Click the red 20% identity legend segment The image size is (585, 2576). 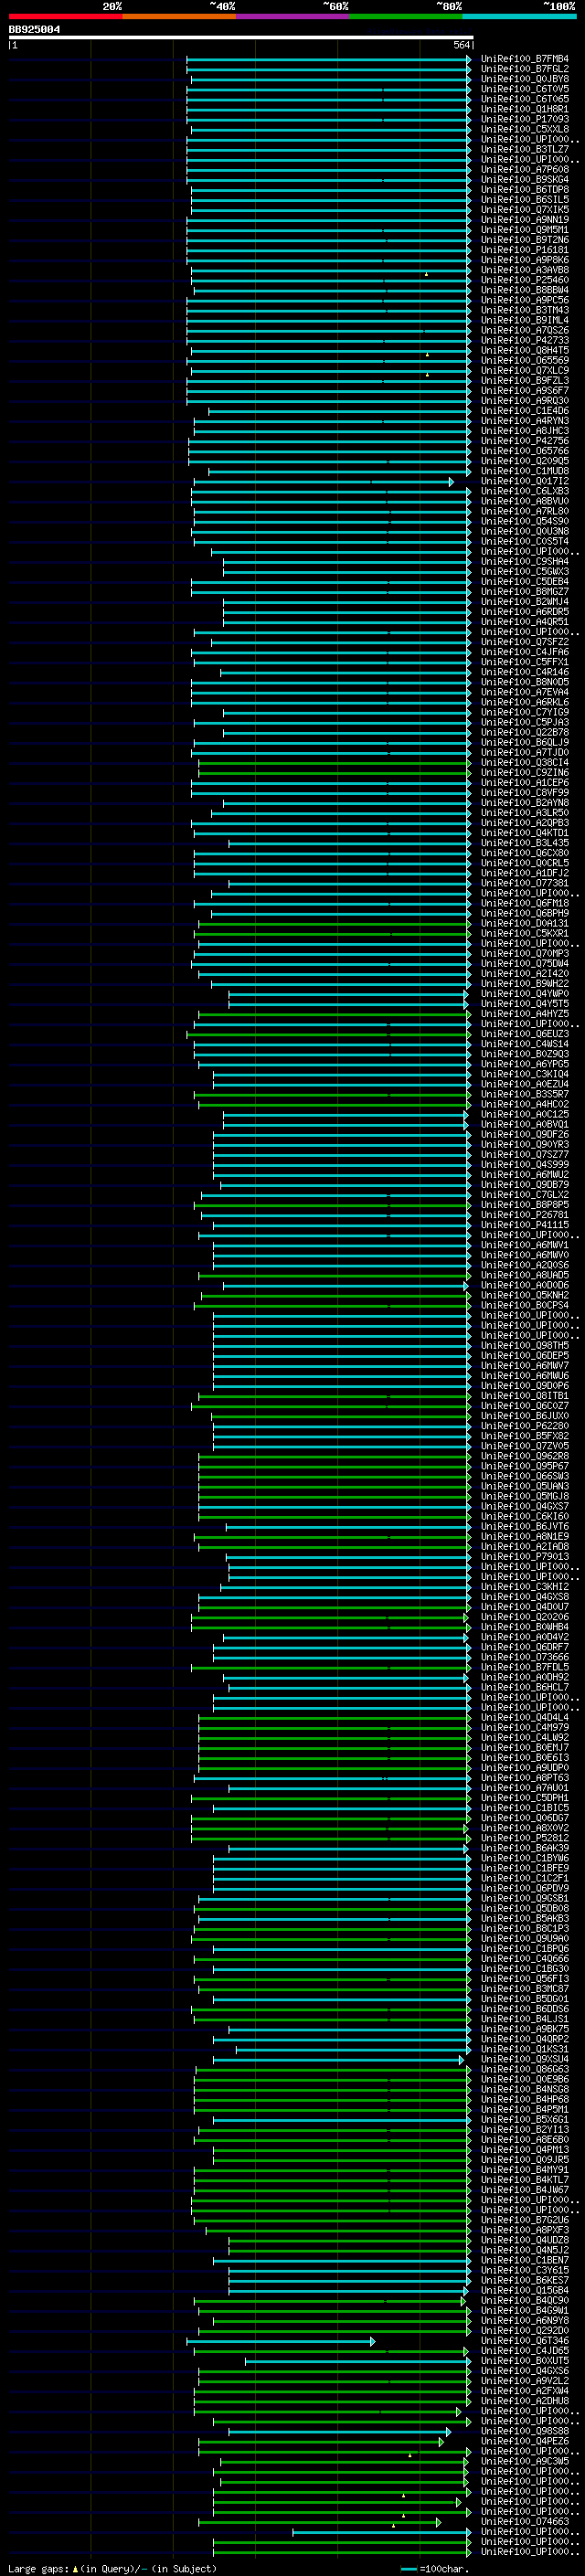65,16
